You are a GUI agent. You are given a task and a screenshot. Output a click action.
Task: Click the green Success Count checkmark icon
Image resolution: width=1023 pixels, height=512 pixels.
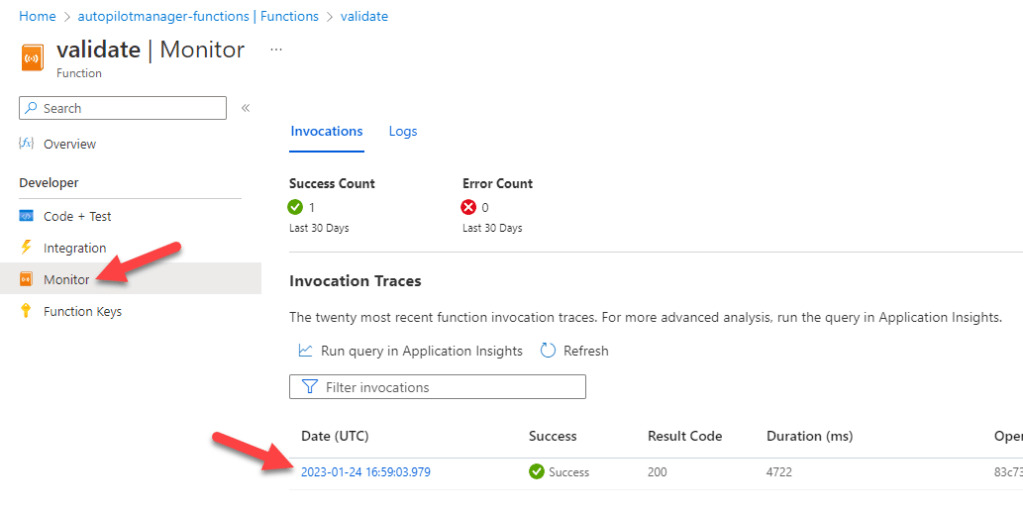click(x=296, y=207)
